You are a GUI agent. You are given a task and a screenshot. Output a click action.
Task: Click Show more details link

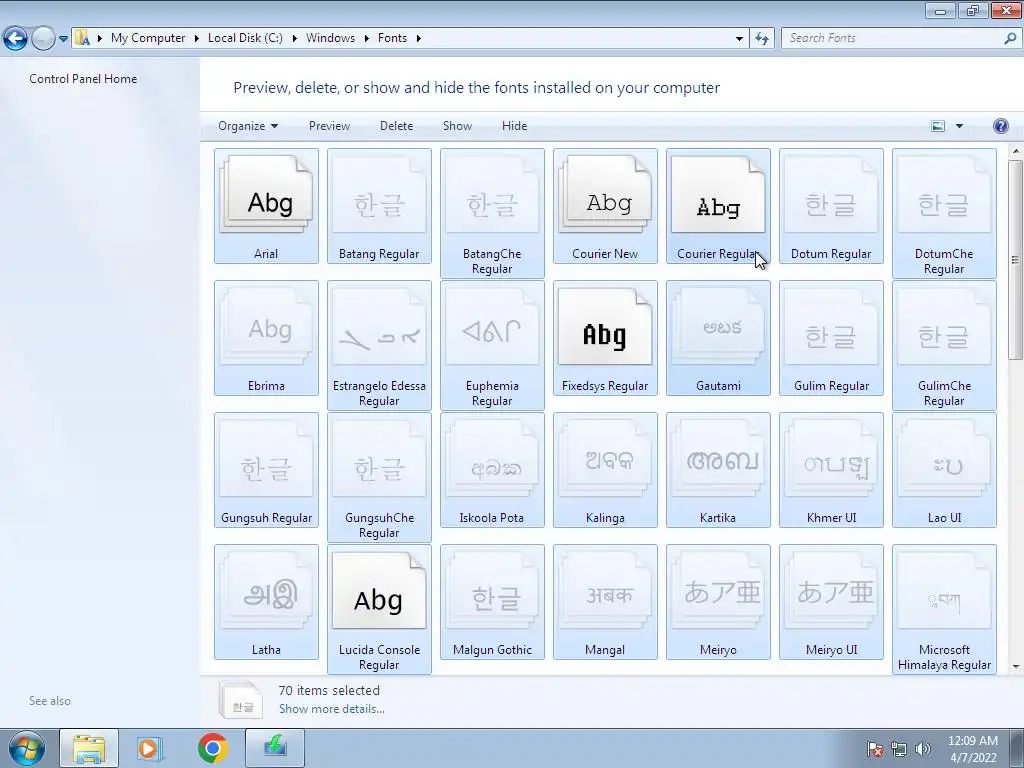(x=332, y=709)
